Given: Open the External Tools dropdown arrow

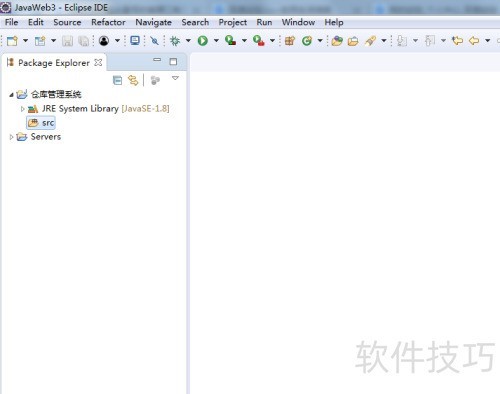Looking at the screenshot, I should [272, 41].
